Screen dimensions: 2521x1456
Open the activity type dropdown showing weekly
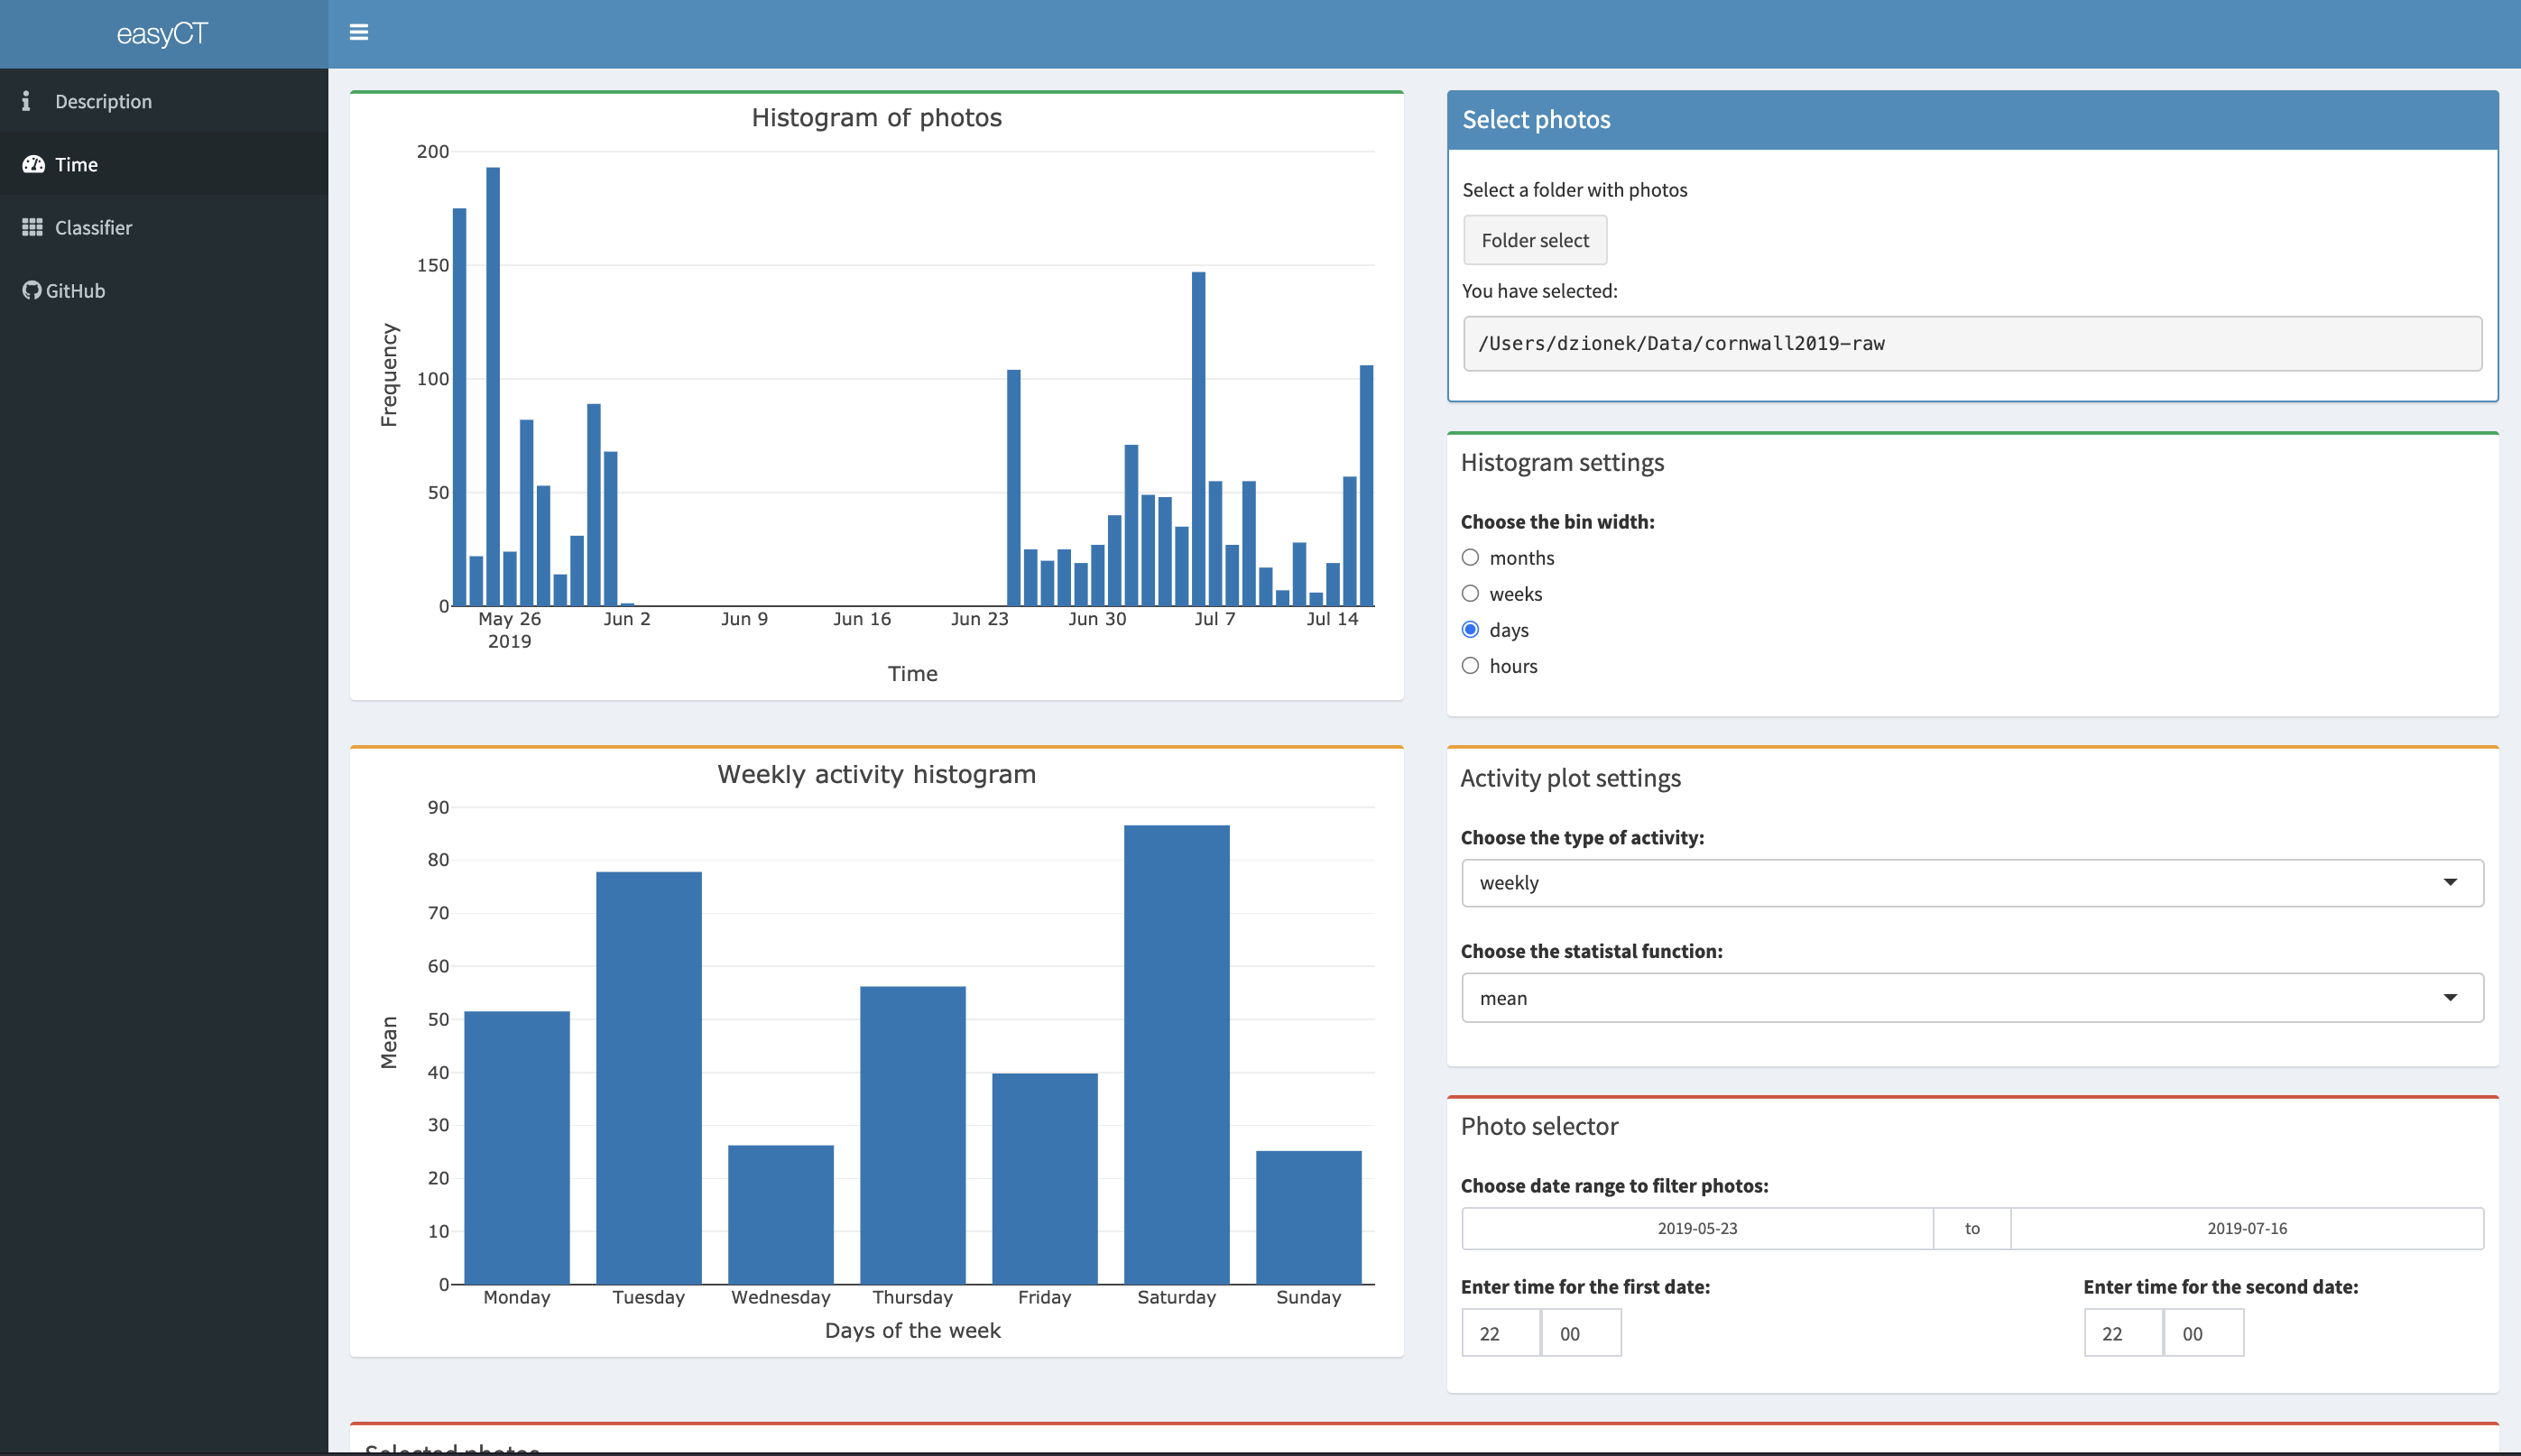[x=1971, y=882]
